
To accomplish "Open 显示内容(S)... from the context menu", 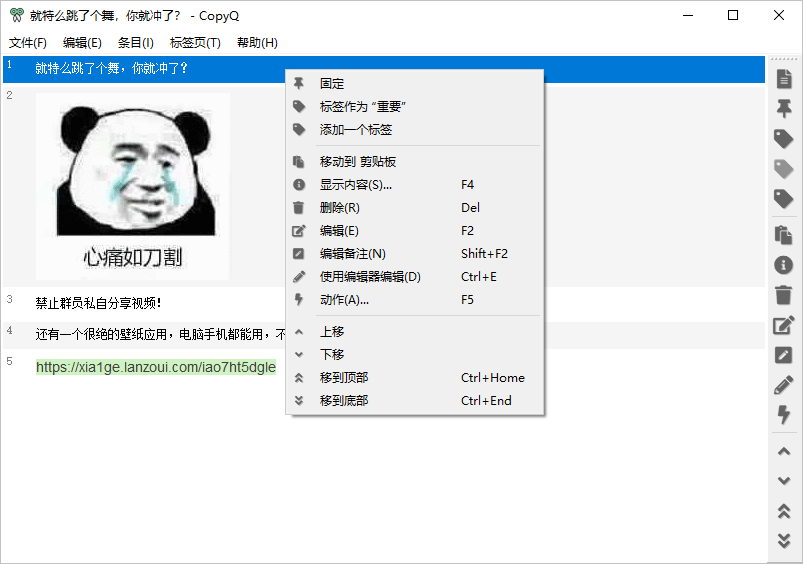I will tap(415, 185).
